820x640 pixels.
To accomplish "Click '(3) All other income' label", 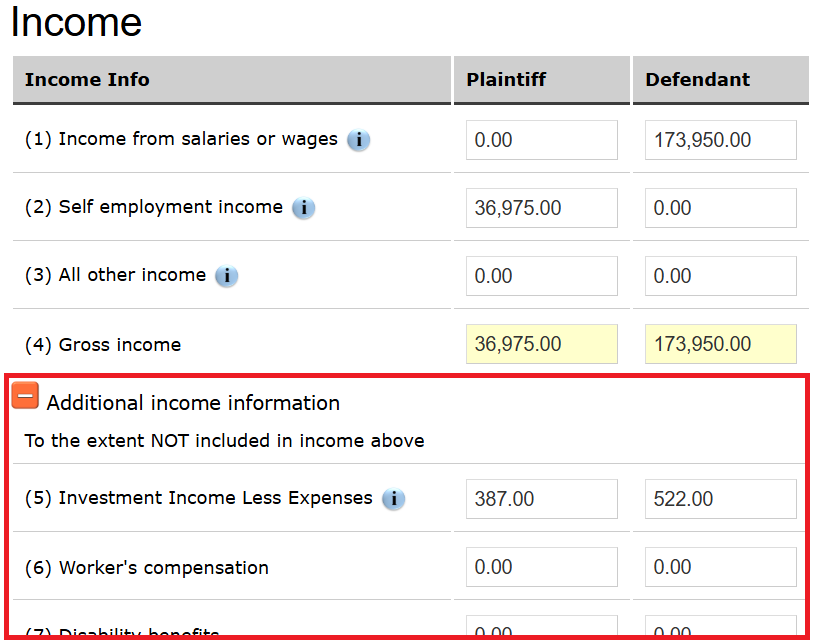I will click(116, 275).
